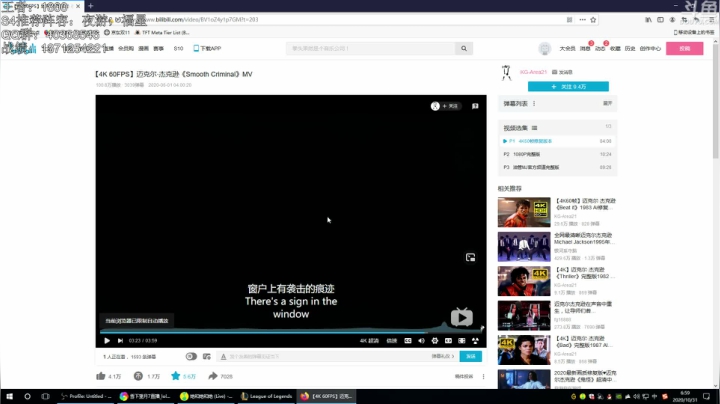Image resolution: width=720 pixels, height=404 pixels.
Task: Open playback speed menu in the player
Action: (392, 341)
